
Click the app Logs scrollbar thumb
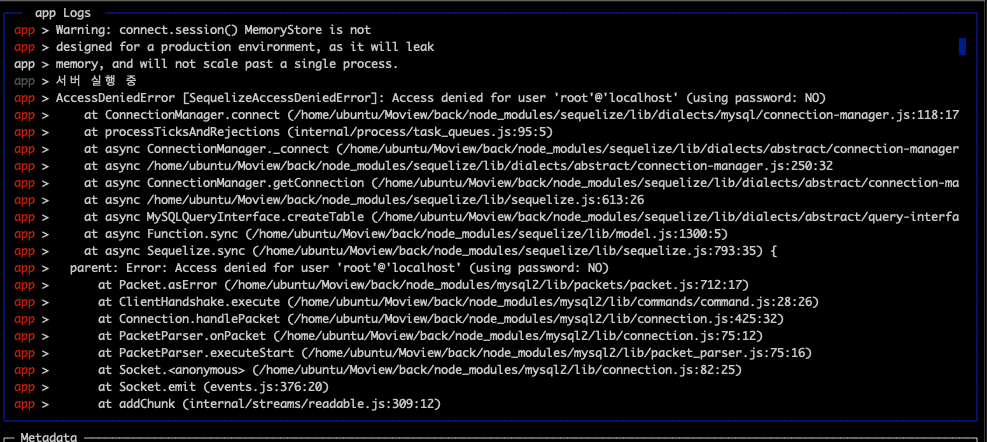tap(962, 46)
